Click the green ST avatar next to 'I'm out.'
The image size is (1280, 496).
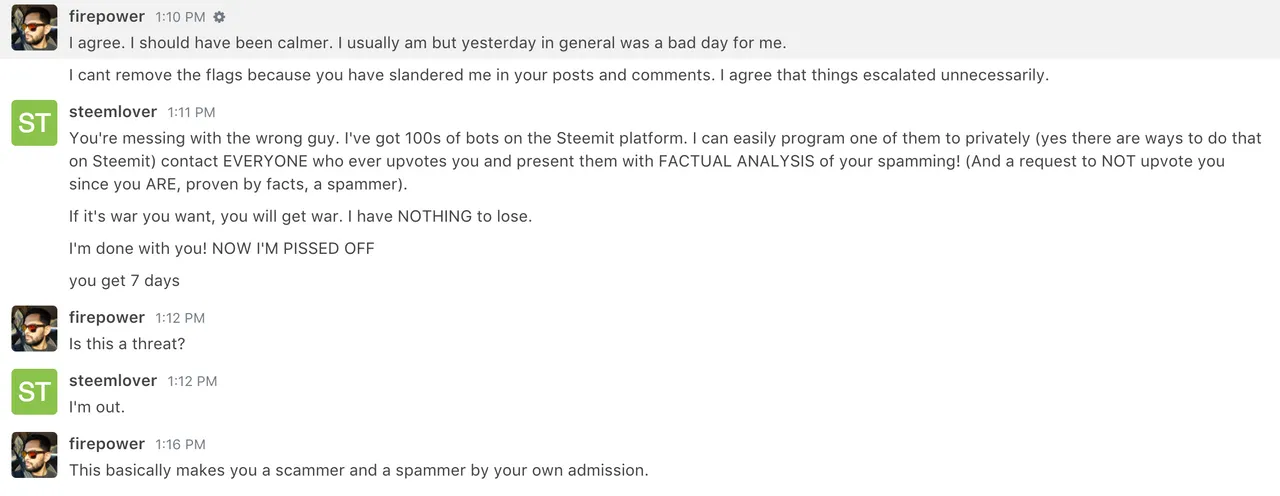[34, 391]
